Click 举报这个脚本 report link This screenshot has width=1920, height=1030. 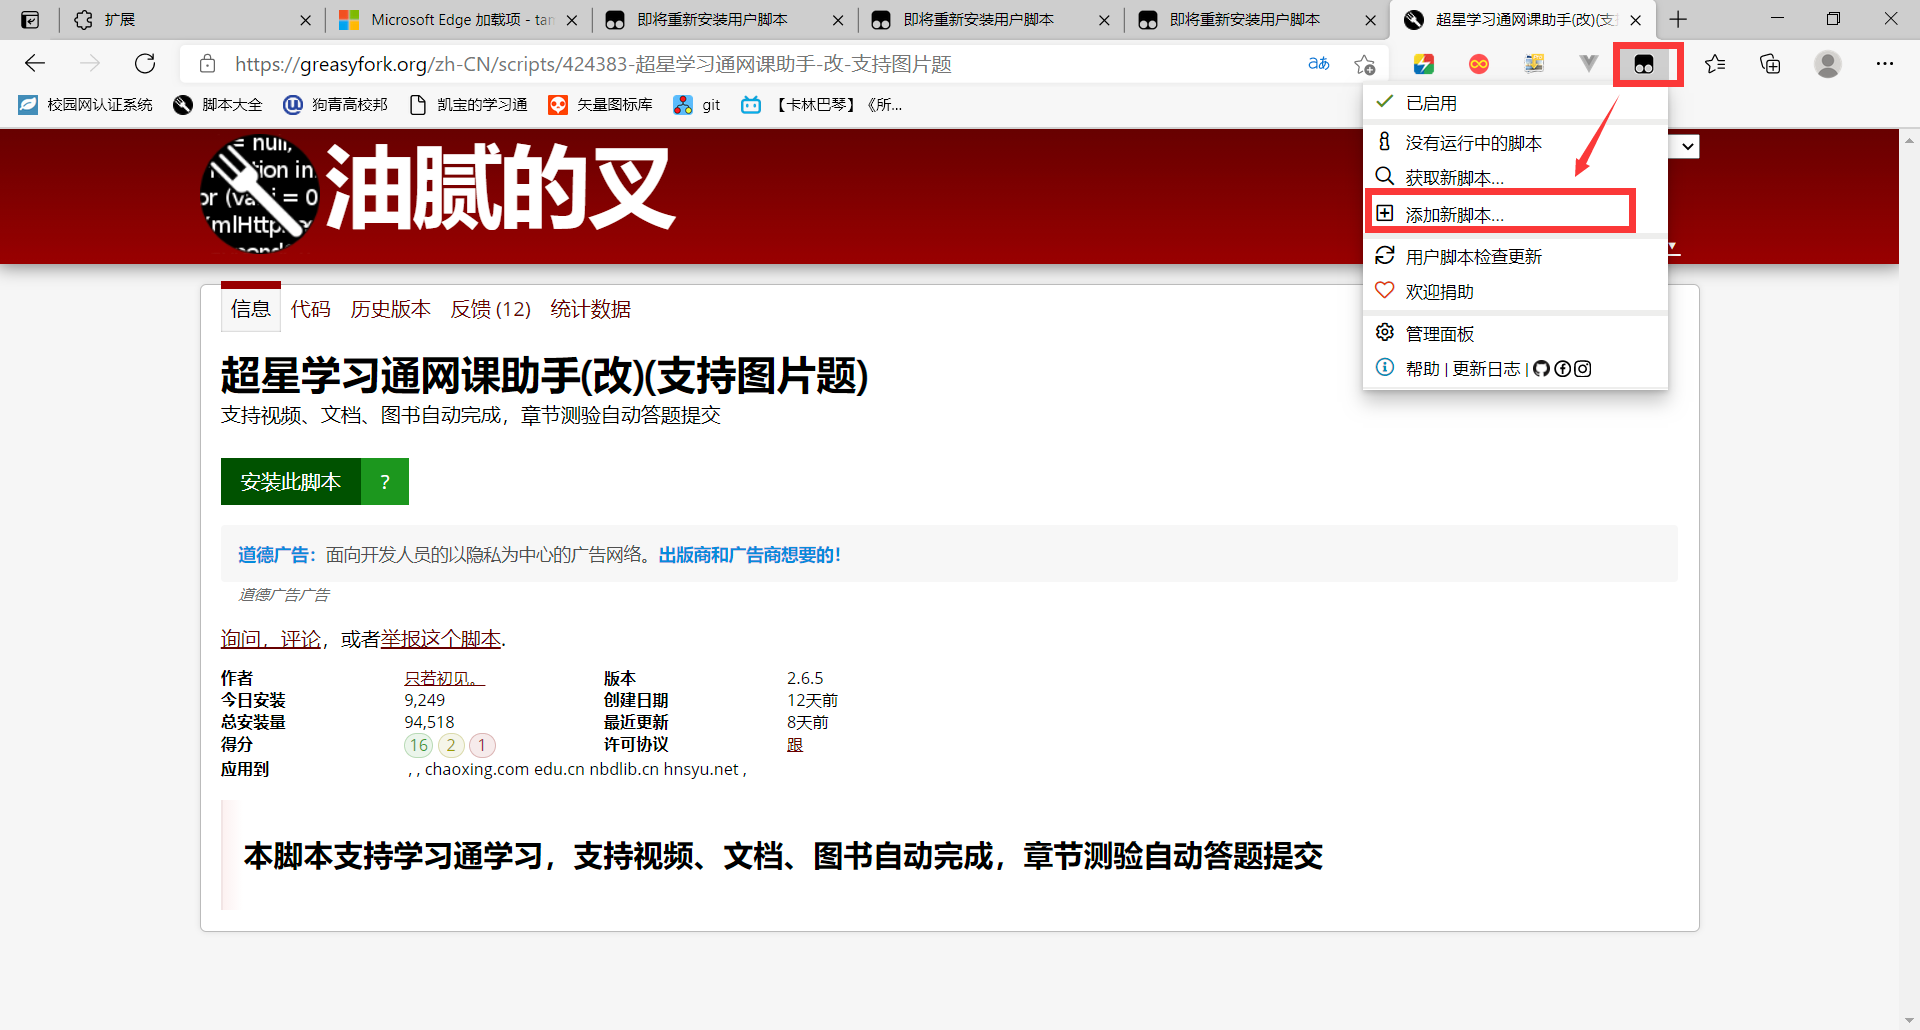point(441,639)
